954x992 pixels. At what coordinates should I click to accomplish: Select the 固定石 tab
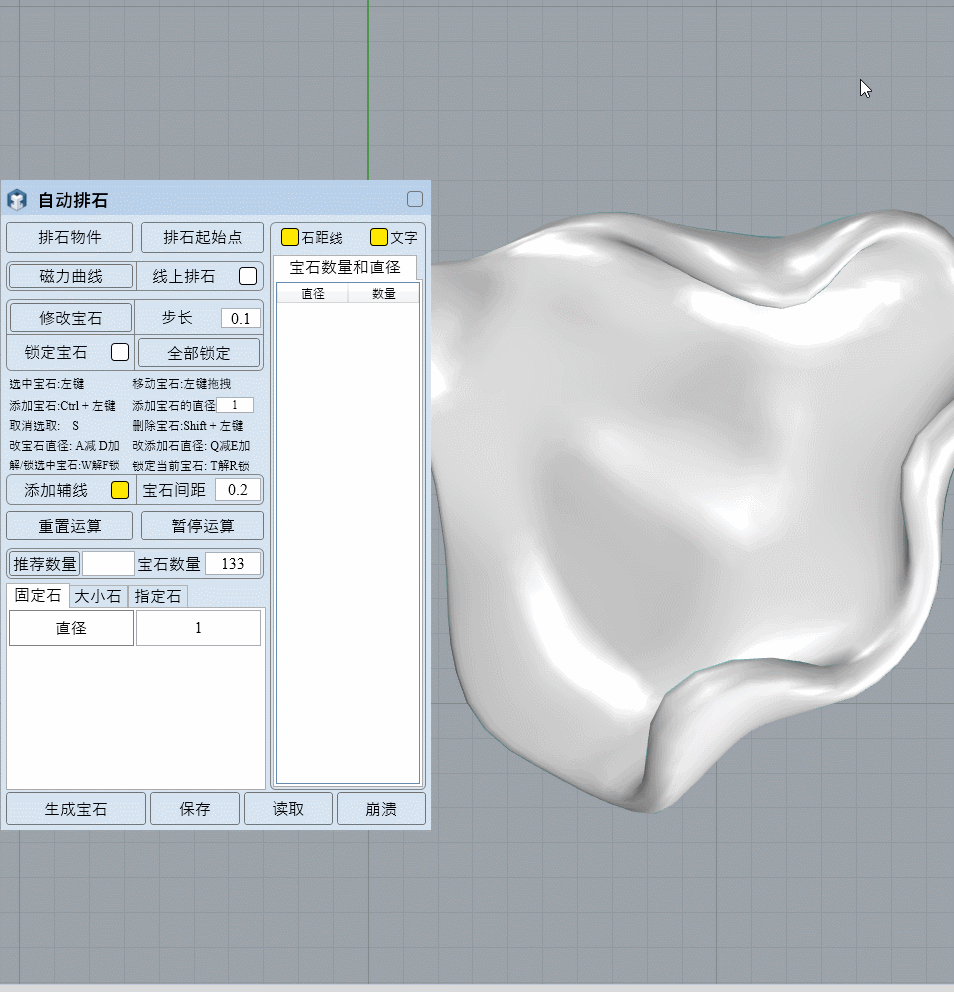(x=38, y=596)
